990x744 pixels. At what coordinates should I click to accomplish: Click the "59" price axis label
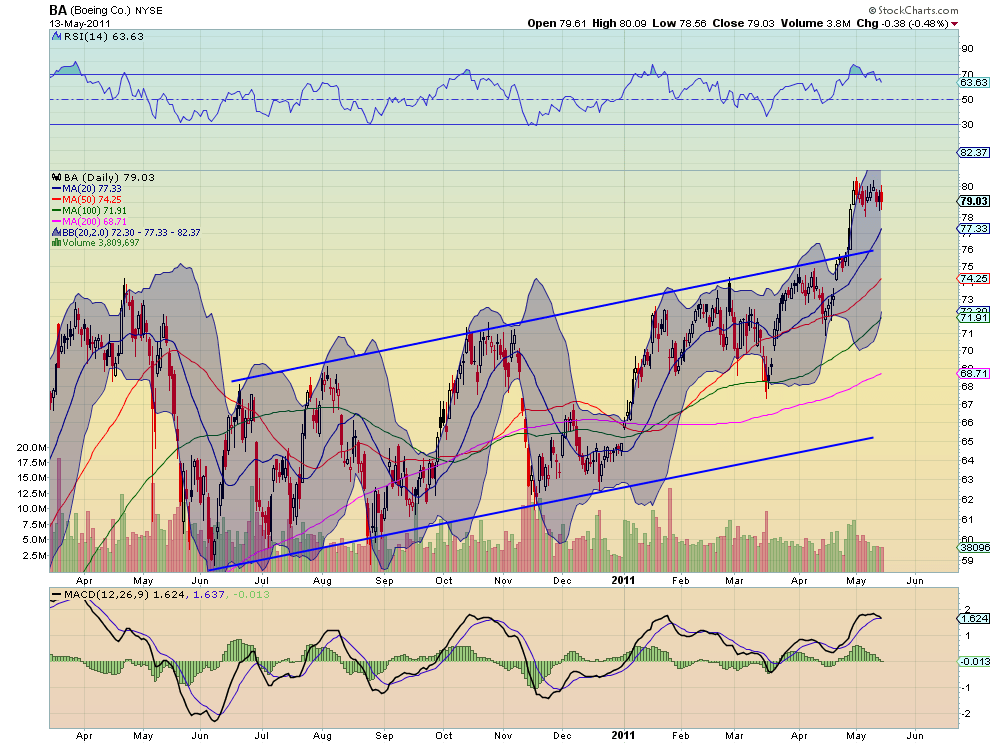[x=967, y=560]
